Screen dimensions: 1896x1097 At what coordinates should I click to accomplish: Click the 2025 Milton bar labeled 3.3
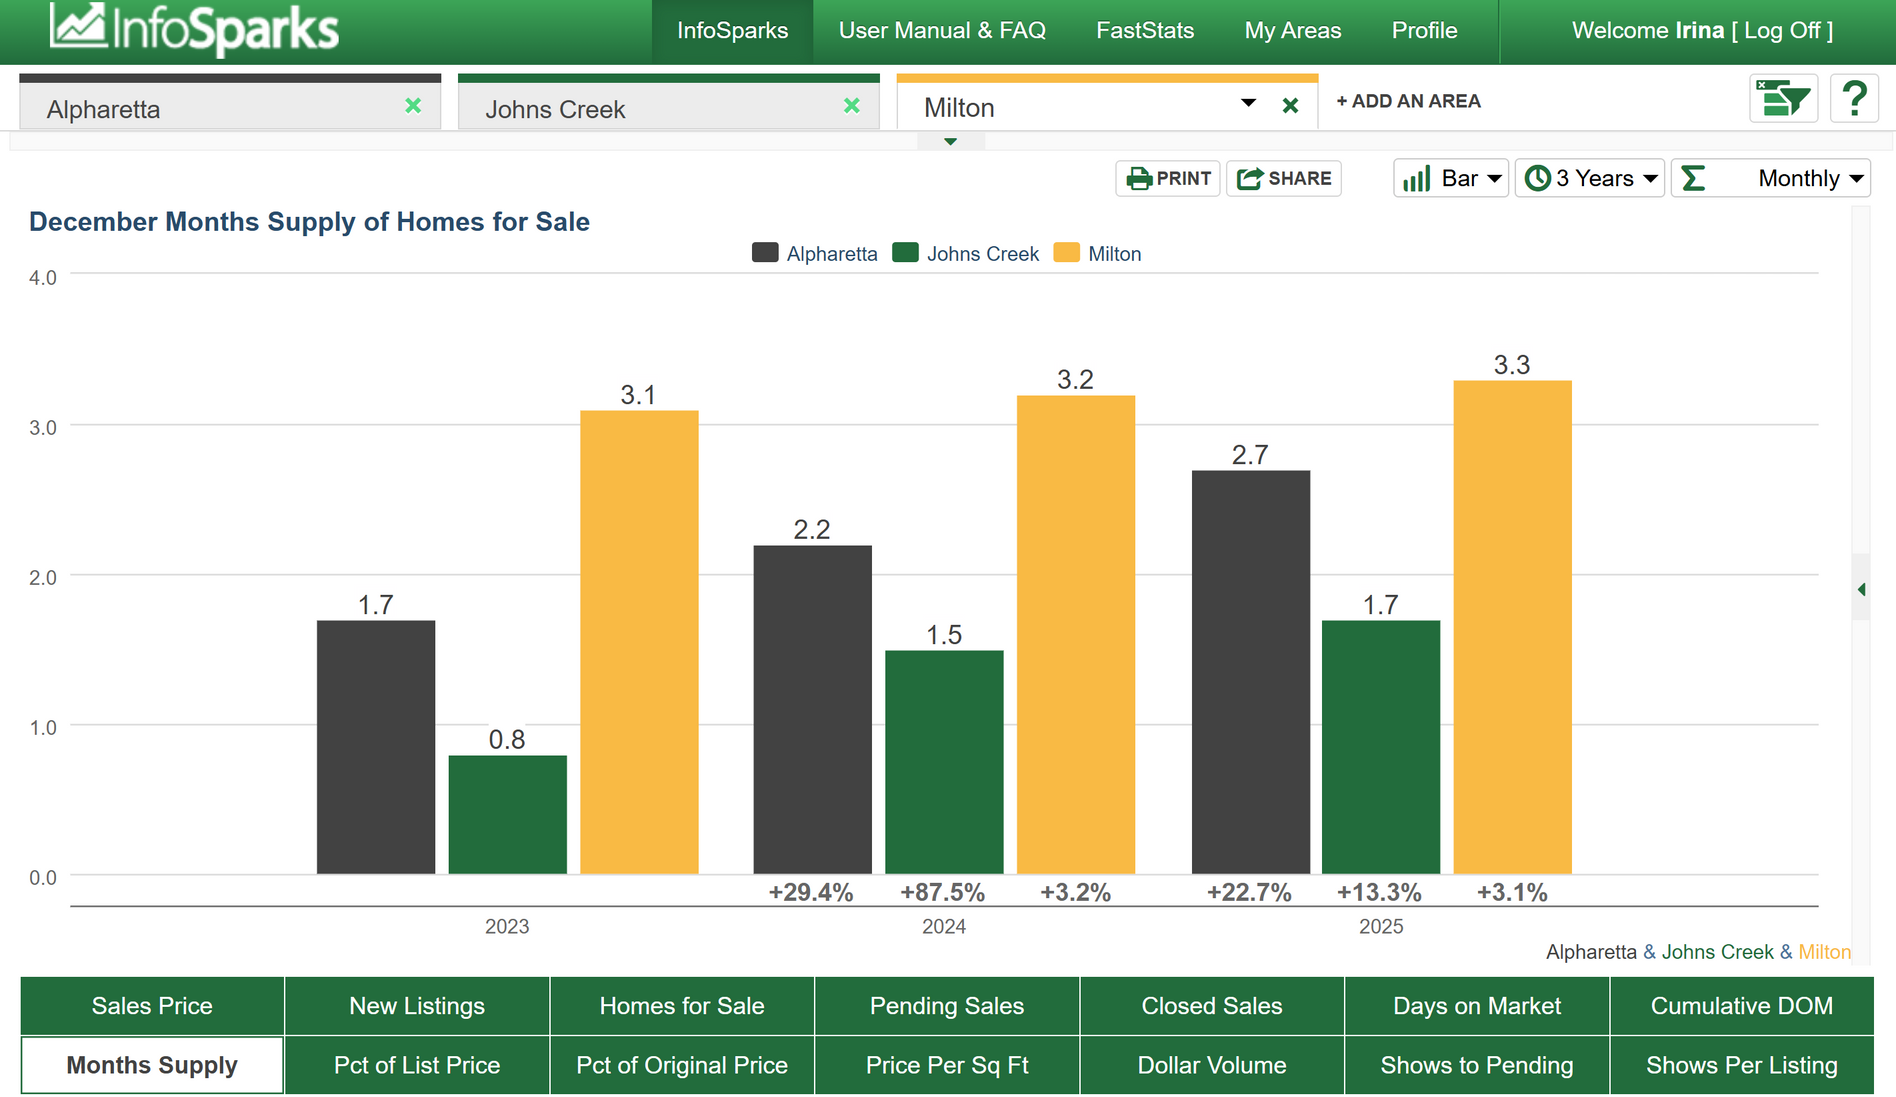click(1513, 627)
